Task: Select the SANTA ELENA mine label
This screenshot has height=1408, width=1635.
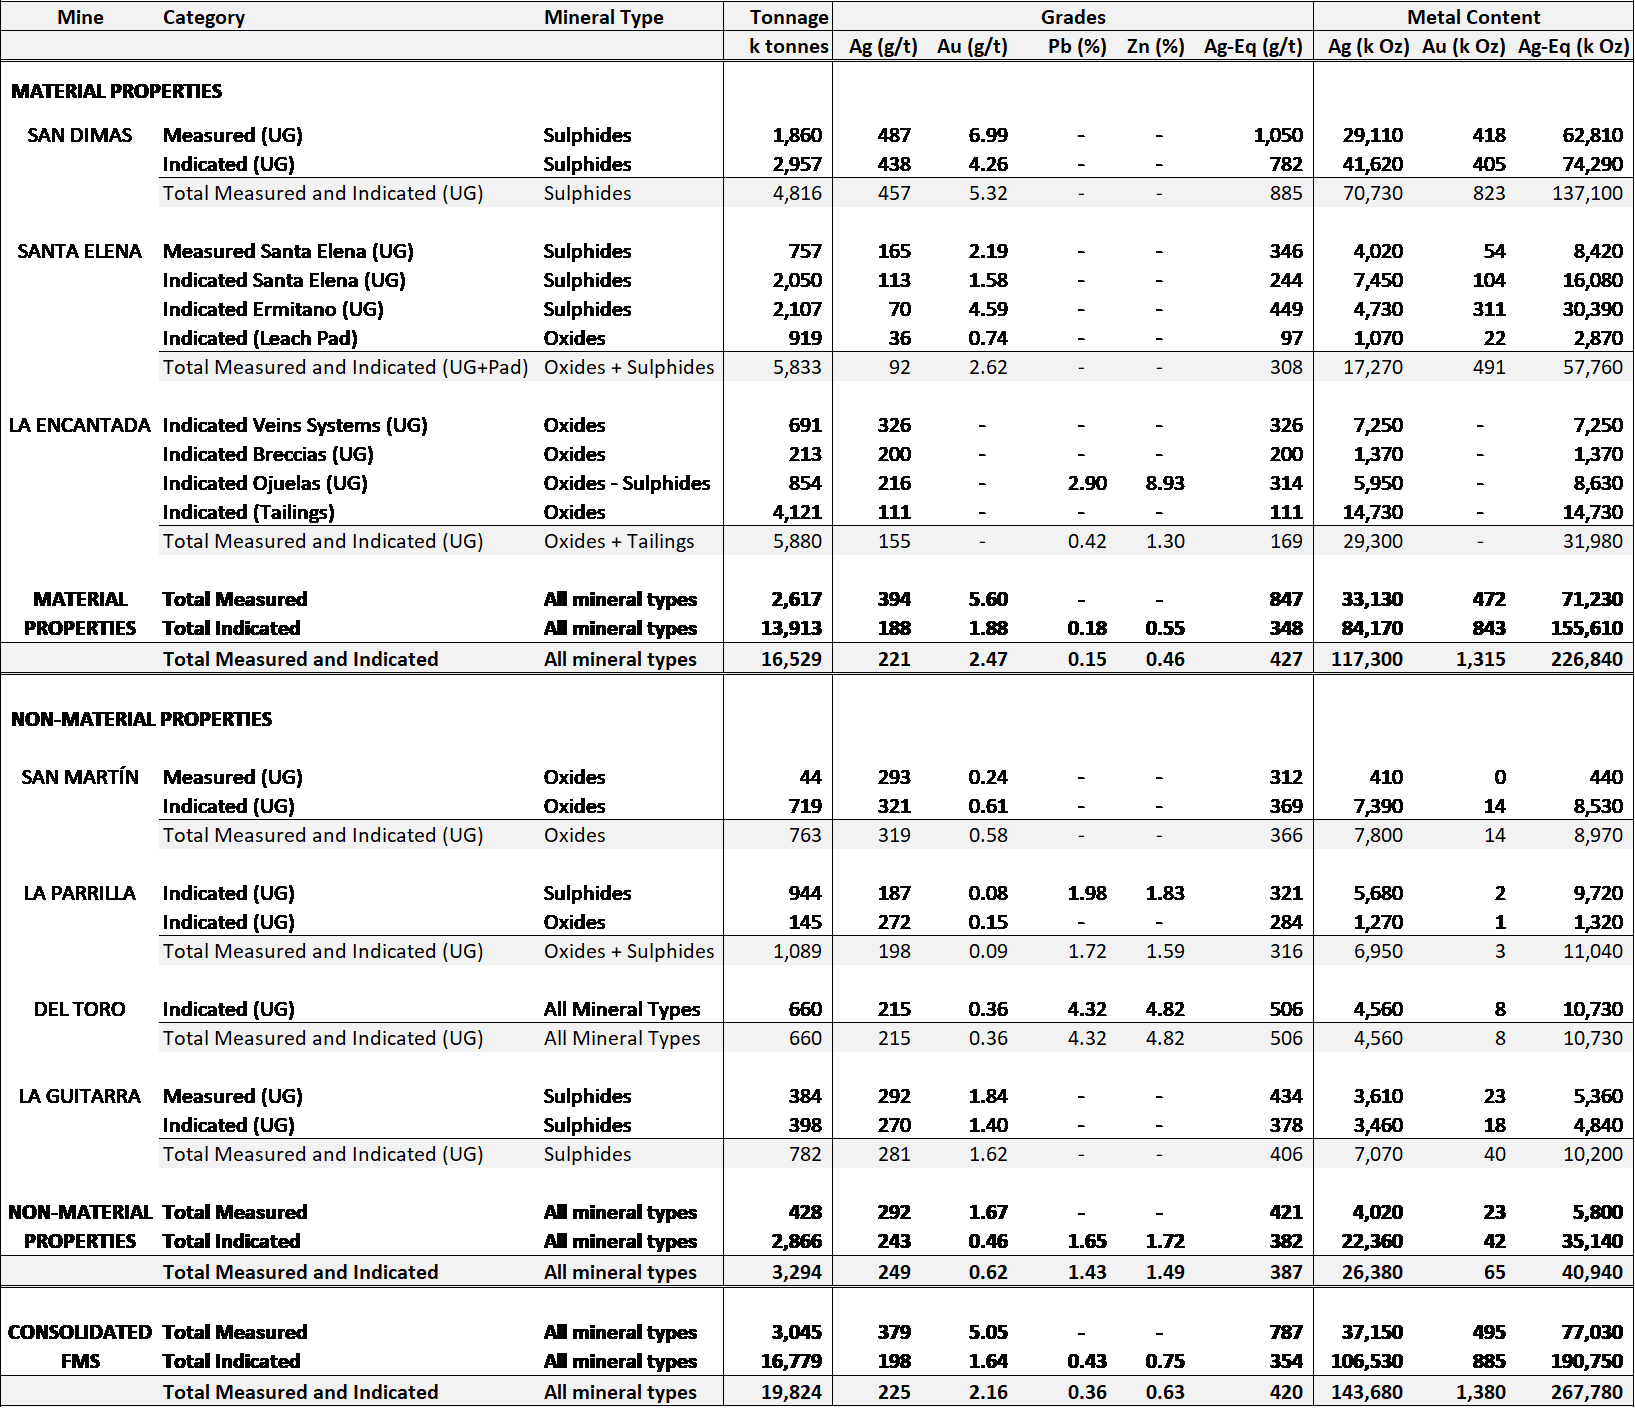Action: click(80, 251)
